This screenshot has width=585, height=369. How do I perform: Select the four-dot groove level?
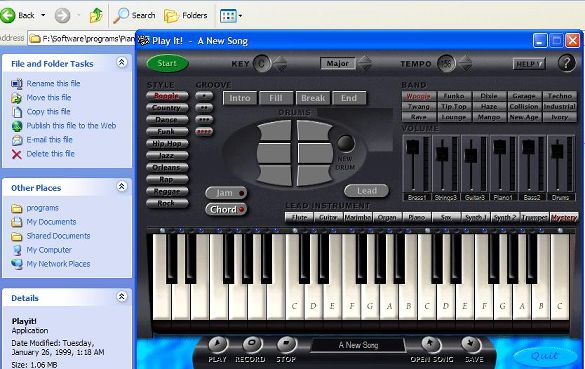pyautogui.click(x=204, y=132)
